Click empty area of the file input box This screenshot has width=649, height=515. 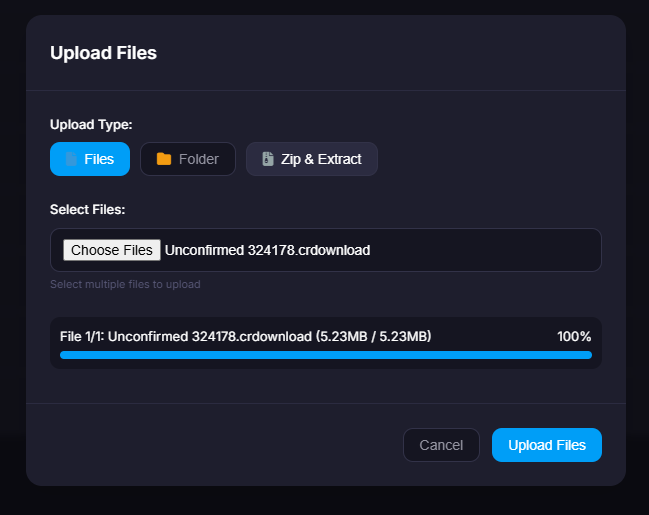[x=490, y=250]
